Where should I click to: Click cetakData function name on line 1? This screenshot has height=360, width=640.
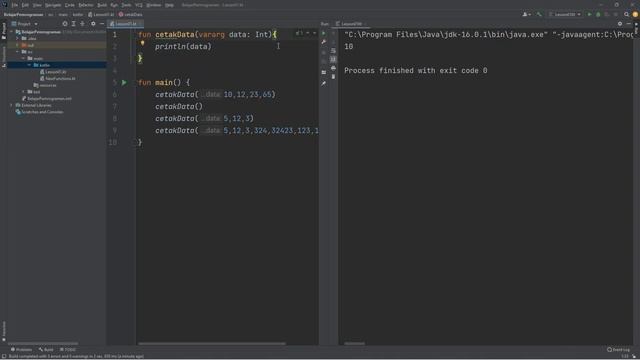click(174, 35)
